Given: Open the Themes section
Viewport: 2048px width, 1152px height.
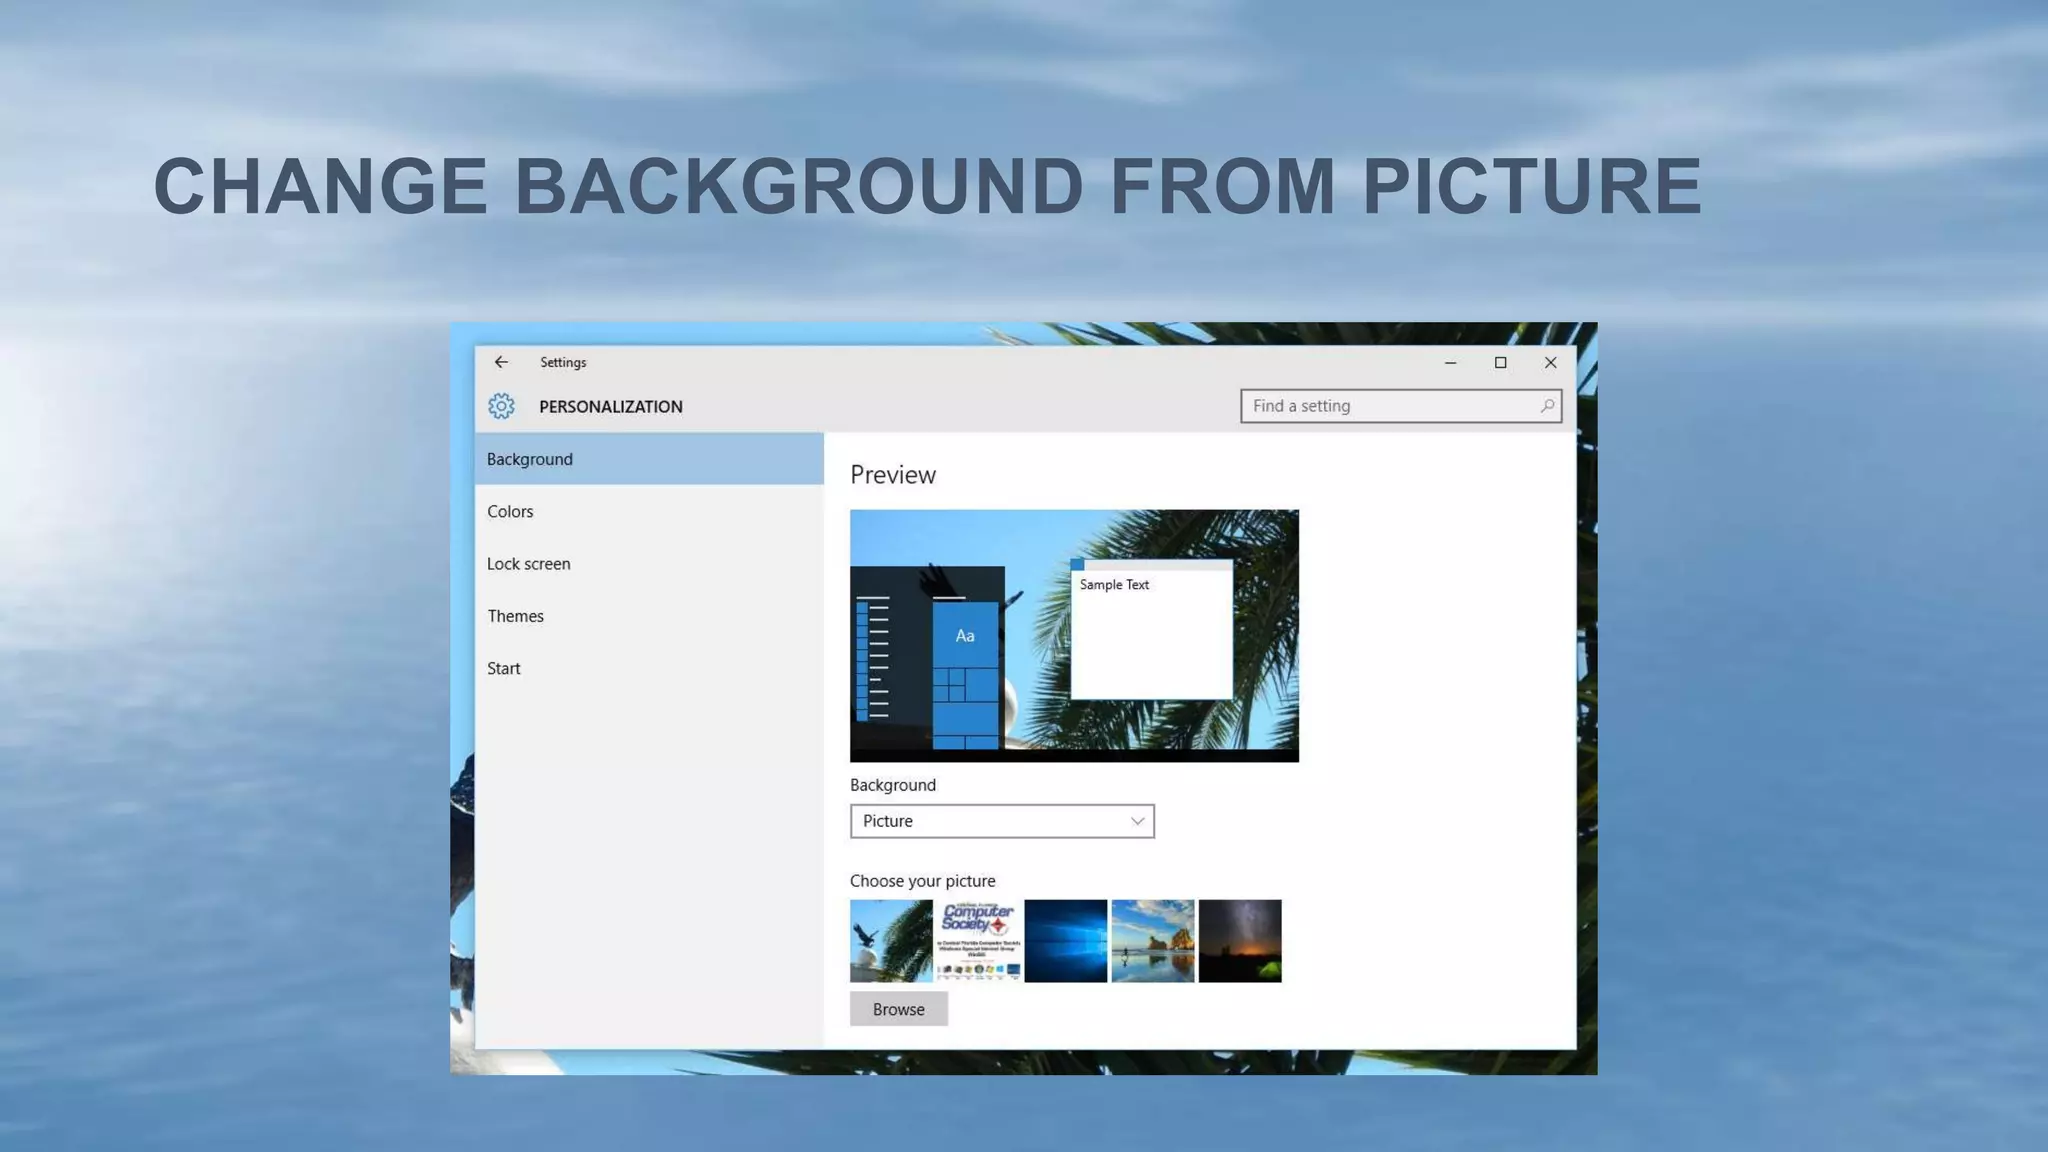Looking at the screenshot, I should (516, 616).
